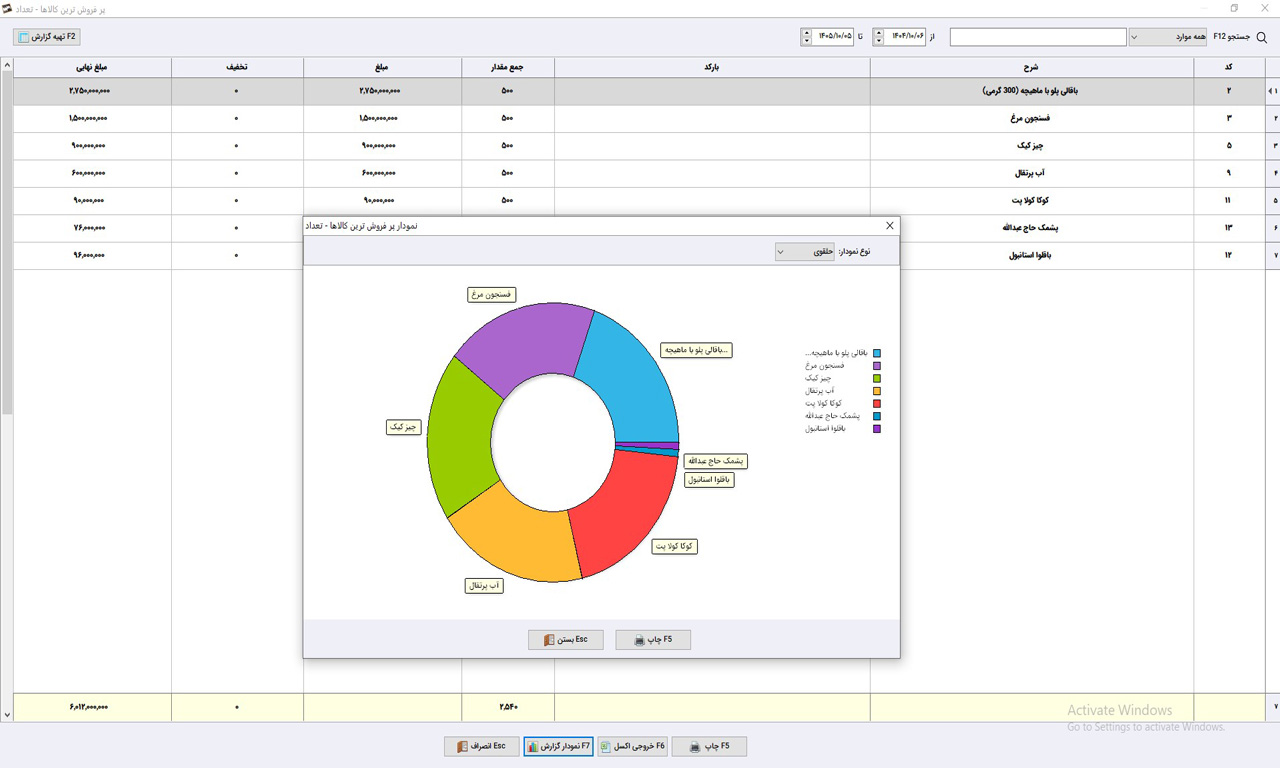Screen dimensions: 1280x768
Task: Click the F2 تهیه گزارش report button
Action: coord(47,37)
